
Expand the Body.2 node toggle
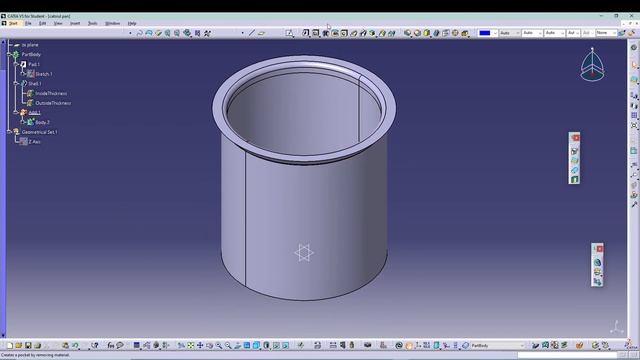click(x=24, y=122)
